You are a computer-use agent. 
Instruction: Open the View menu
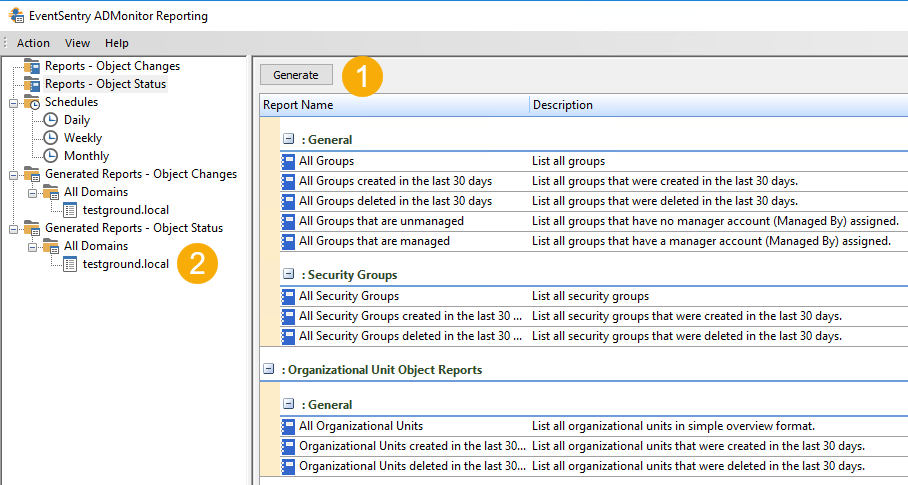pos(77,43)
